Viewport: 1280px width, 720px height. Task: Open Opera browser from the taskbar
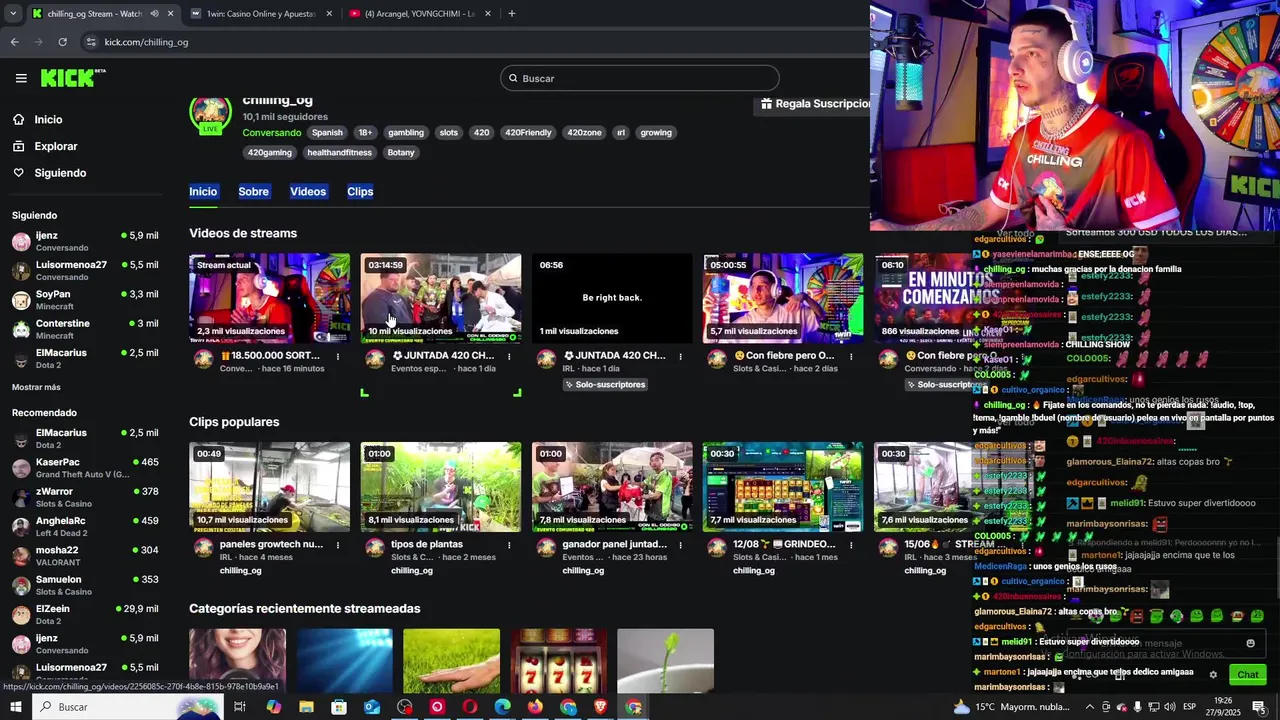[470, 707]
